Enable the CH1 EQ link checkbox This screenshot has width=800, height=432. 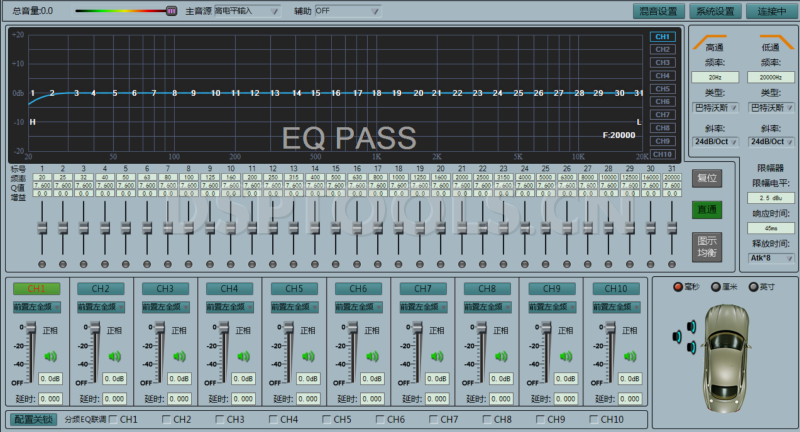[x=113, y=420]
